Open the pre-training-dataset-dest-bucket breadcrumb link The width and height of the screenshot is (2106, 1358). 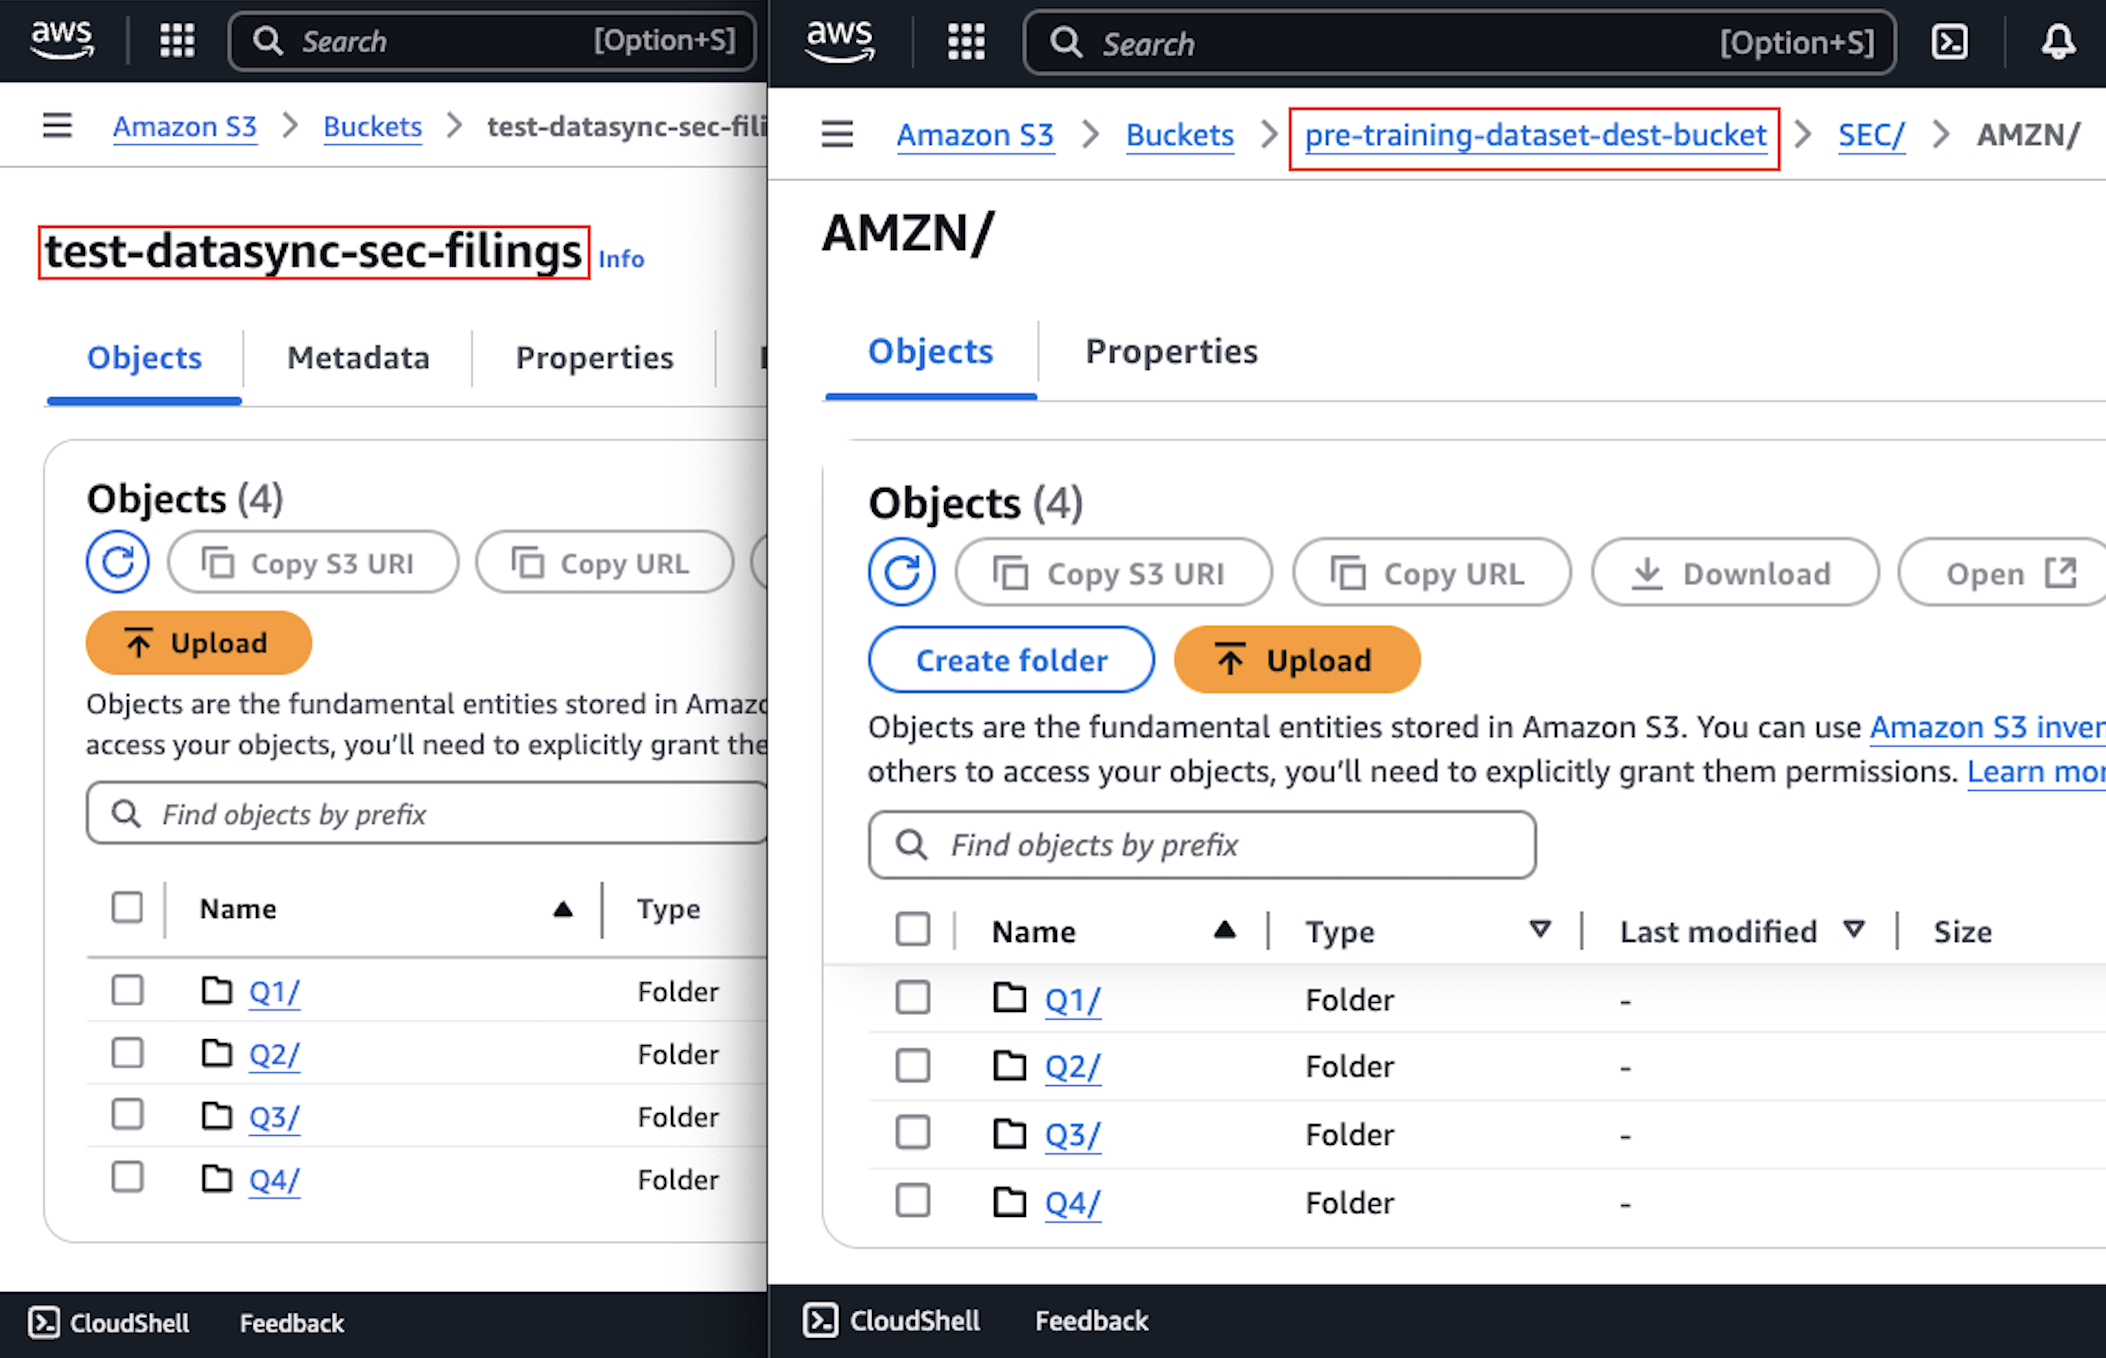tap(1535, 135)
